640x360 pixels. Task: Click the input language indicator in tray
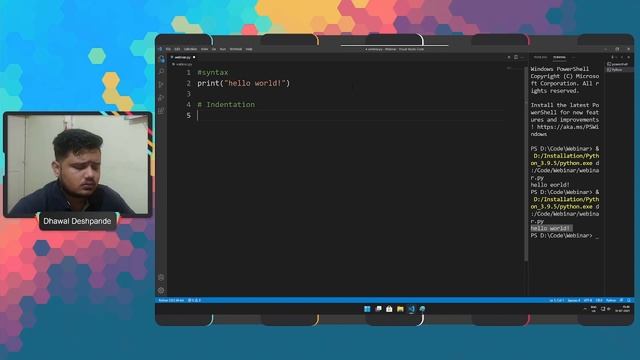coord(593,309)
